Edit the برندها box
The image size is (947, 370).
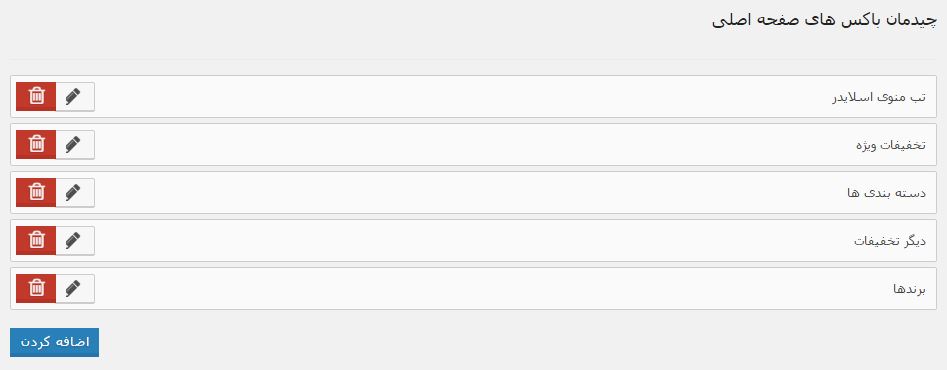(x=75, y=289)
